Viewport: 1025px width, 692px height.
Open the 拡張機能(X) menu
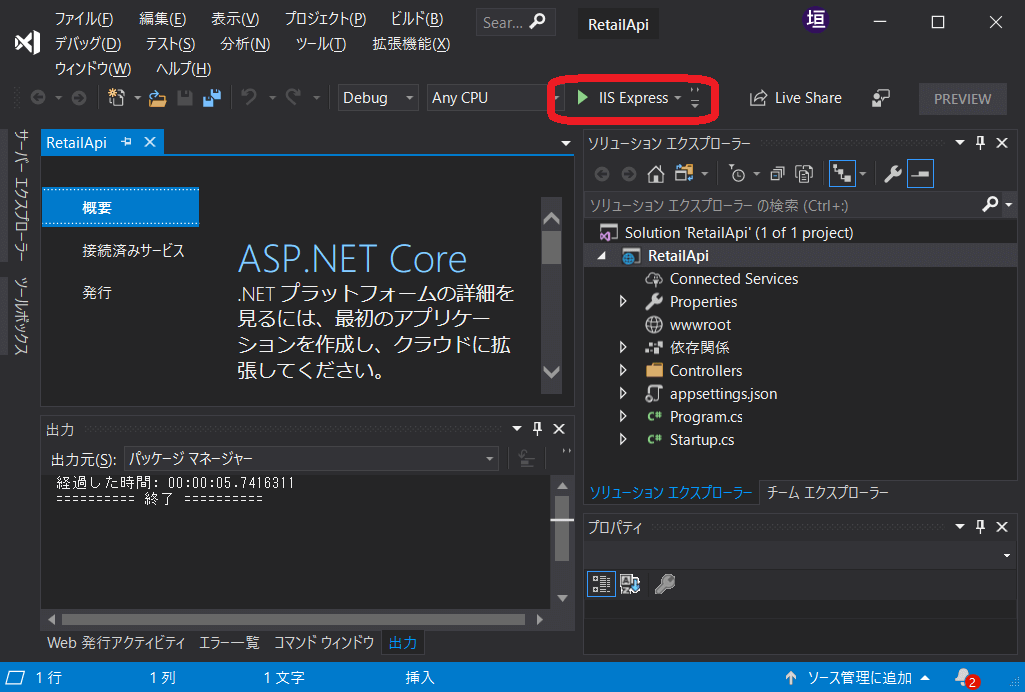[411, 44]
